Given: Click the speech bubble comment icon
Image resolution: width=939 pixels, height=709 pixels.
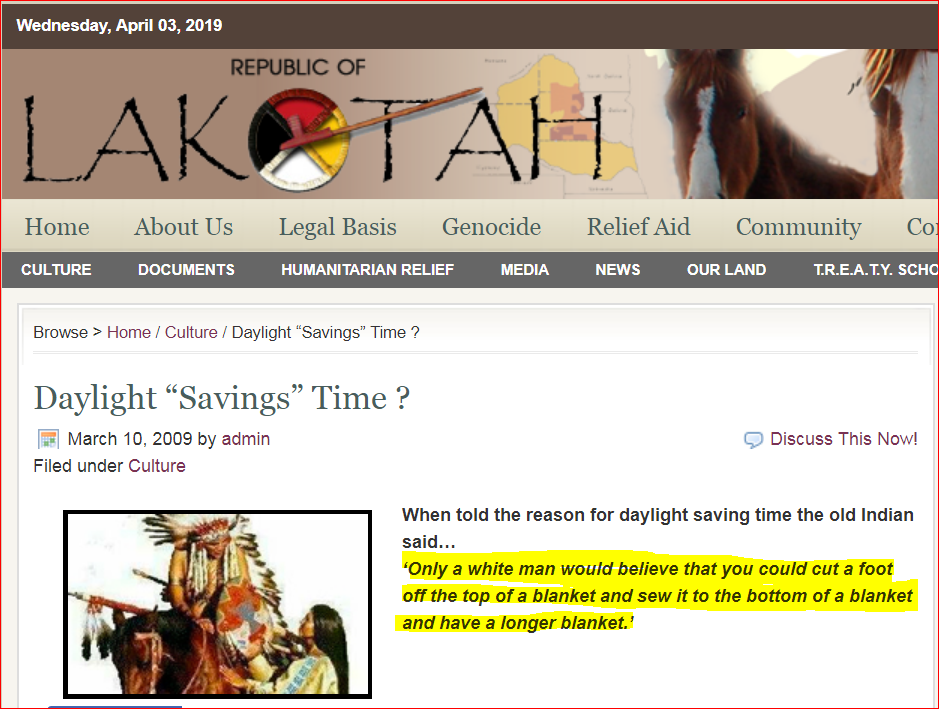Looking at the screenshot, I should (753, 440).
